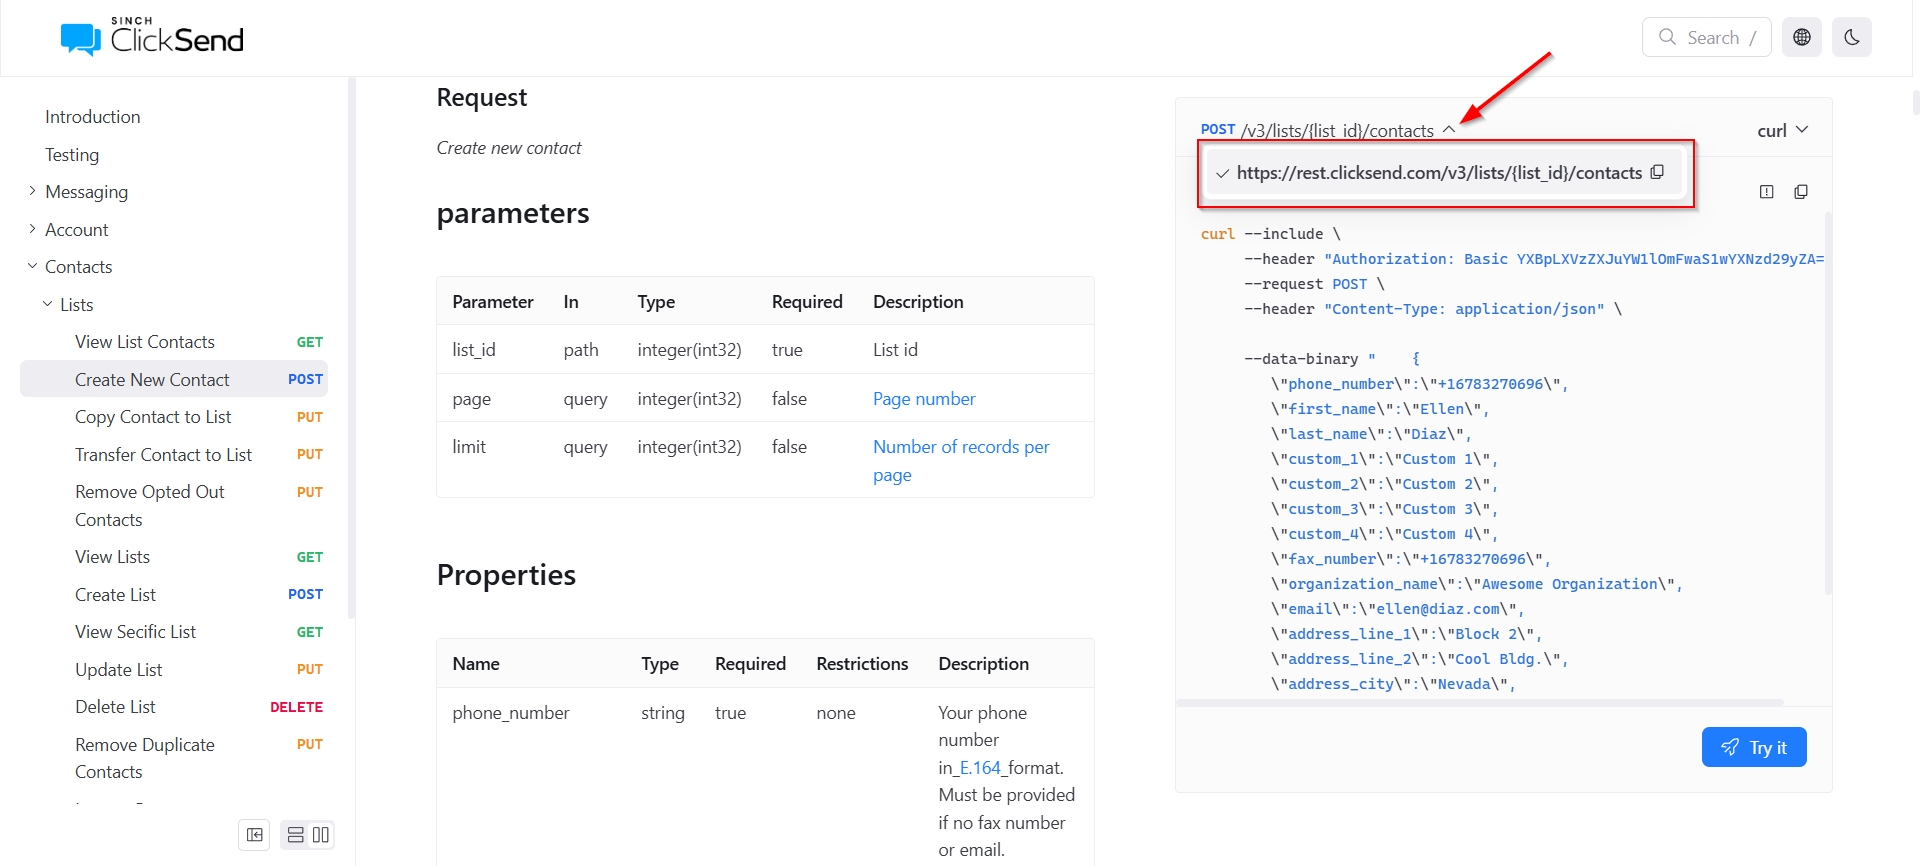Viewport: 1920px width, 866px height.
Task: Toggle dark mode moon icon
Action: pos(1852,37)
